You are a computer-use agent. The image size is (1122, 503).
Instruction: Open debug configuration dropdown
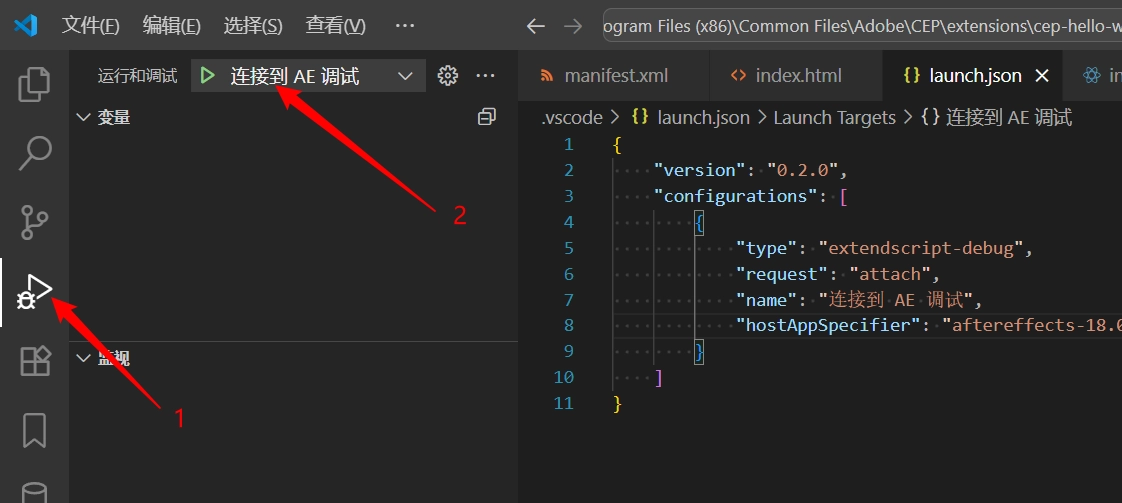click(405, 76)
